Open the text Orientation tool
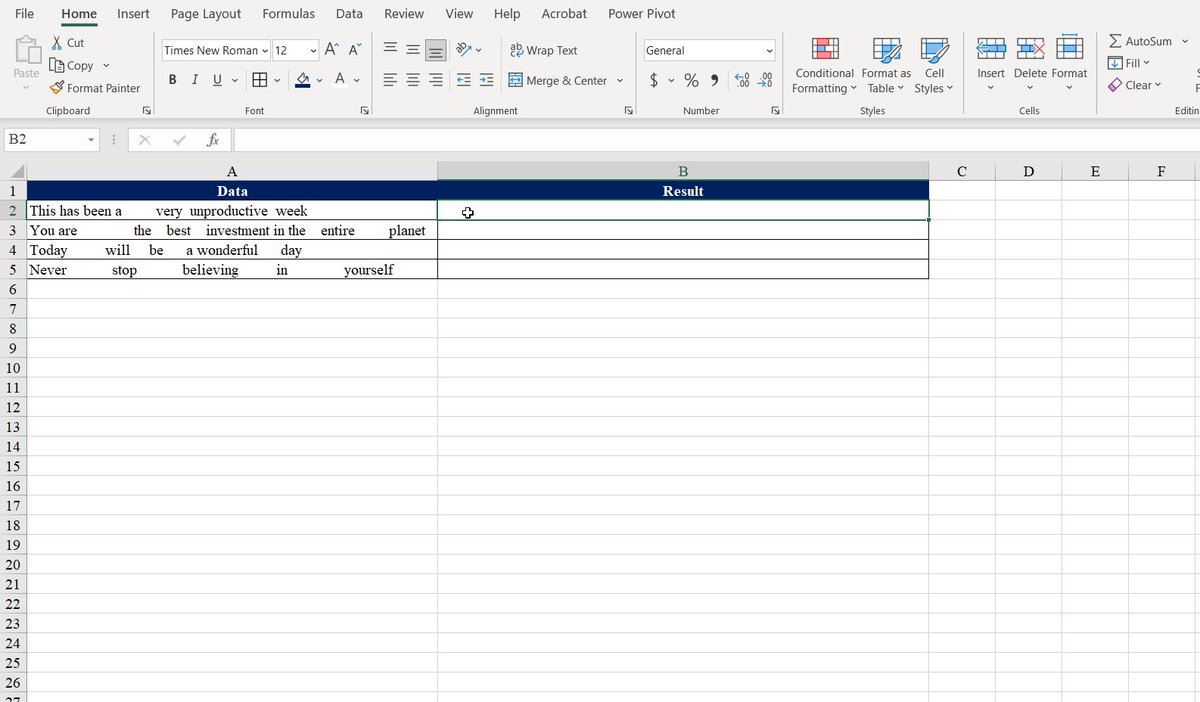Viewport: 1200px width, 702px height. tap(464, 50)
